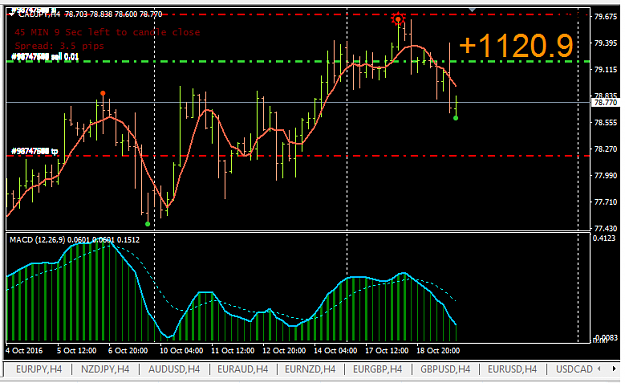Switch to the EURJPY,H4 chart tab
This screenshot has width=625, height=383.
[39, 369]
